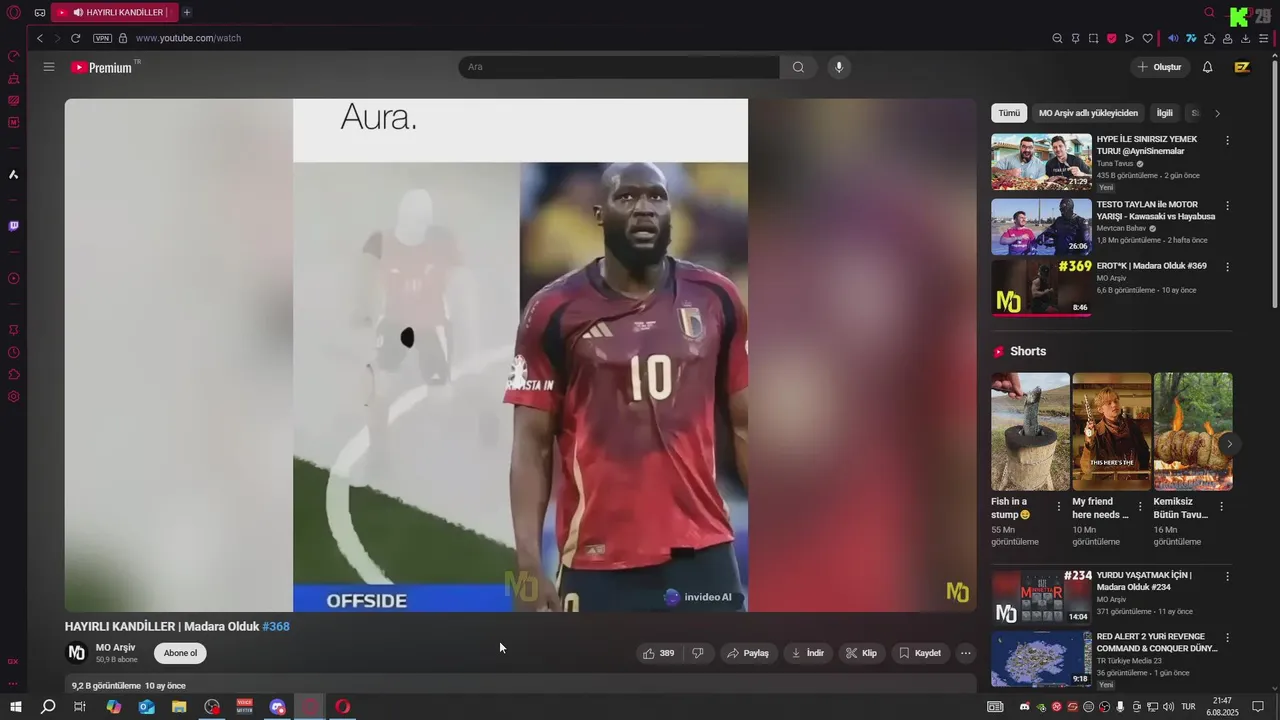Open the Opera easy setup sliders icon
Viewport: 1280px width, 720px height.
pyautogui.click(x=1264, y=38)
